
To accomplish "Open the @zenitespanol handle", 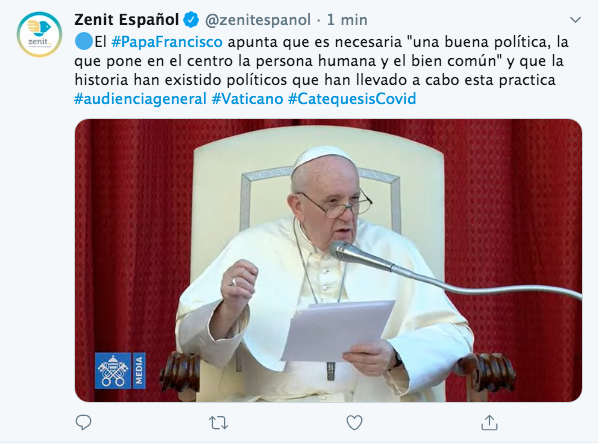I will point(258,20).
